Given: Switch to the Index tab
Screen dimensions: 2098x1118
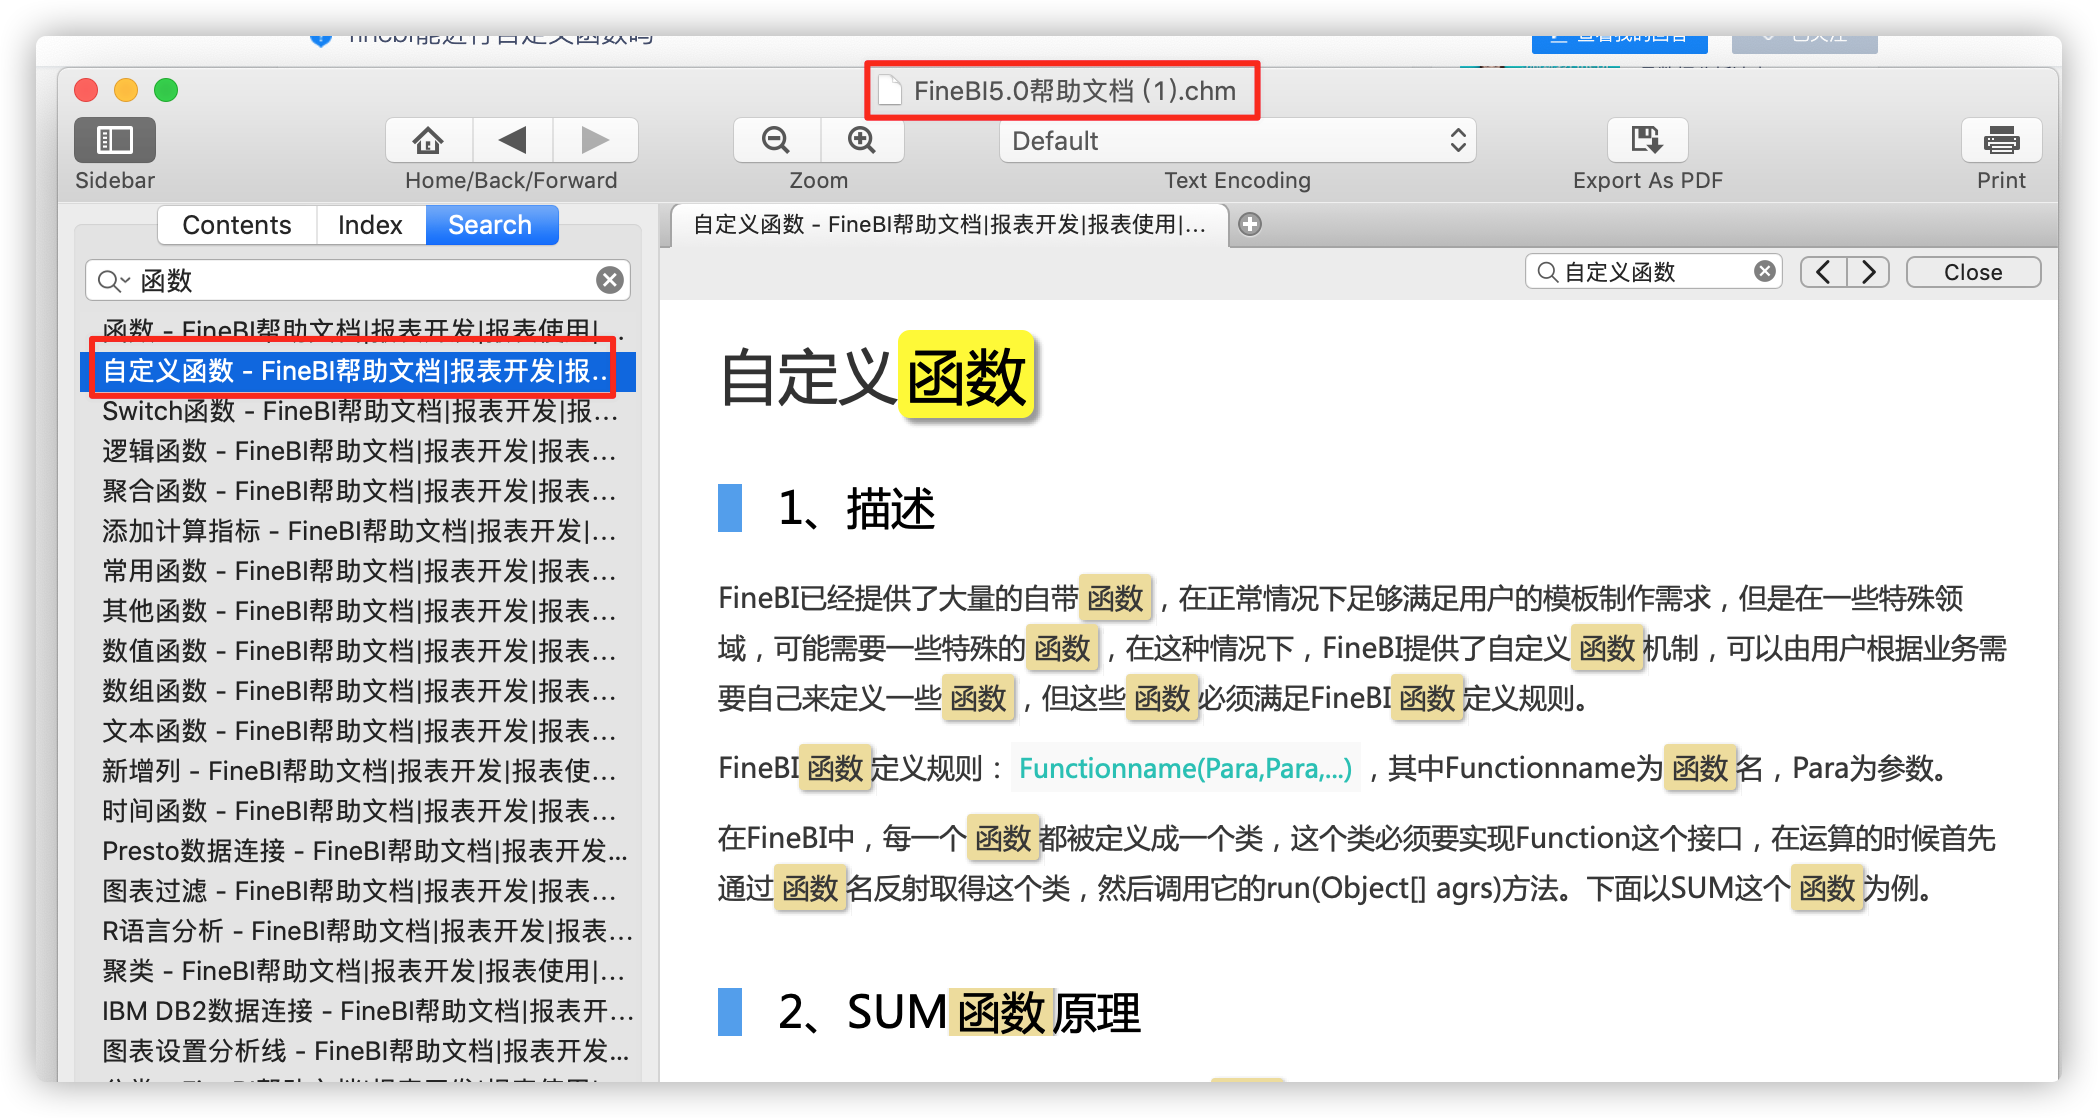Looking at the screenshot, I should pos(370,225).
